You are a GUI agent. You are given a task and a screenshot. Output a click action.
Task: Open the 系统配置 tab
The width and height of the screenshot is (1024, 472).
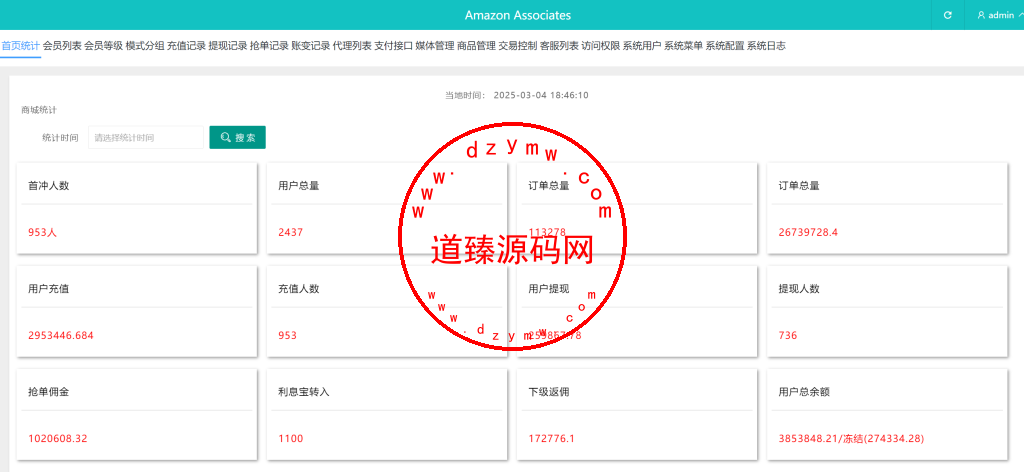pos(725,46)
